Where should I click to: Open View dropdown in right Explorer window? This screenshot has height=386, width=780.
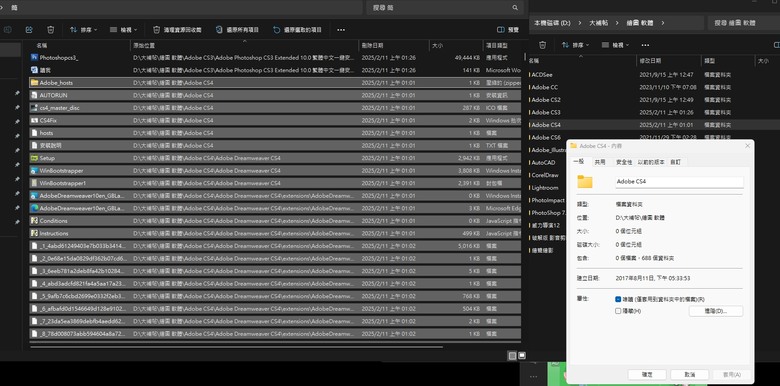pos(615,45)
